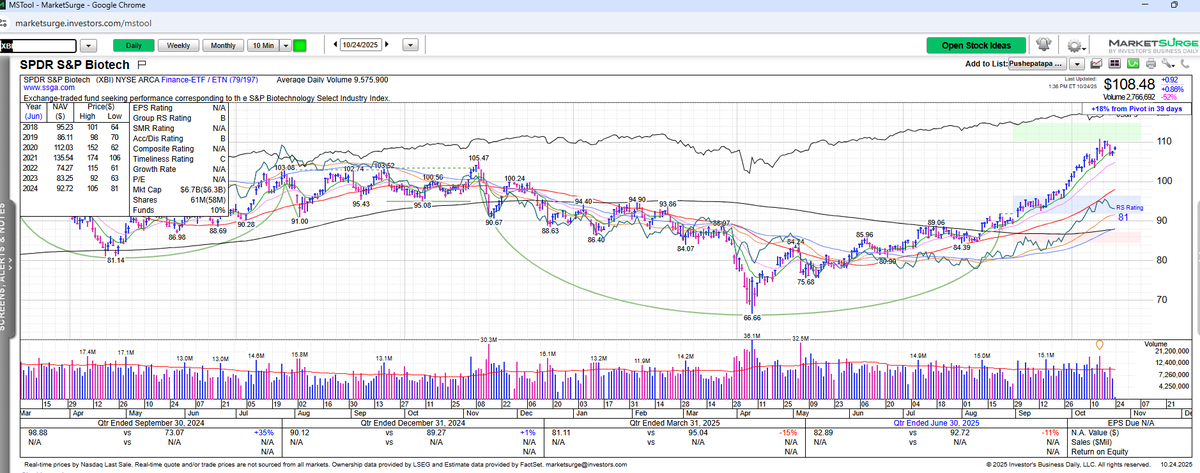Select the 10 Min intraday interval
Viewport: 1200px width, 473px height.
point(263,45)
